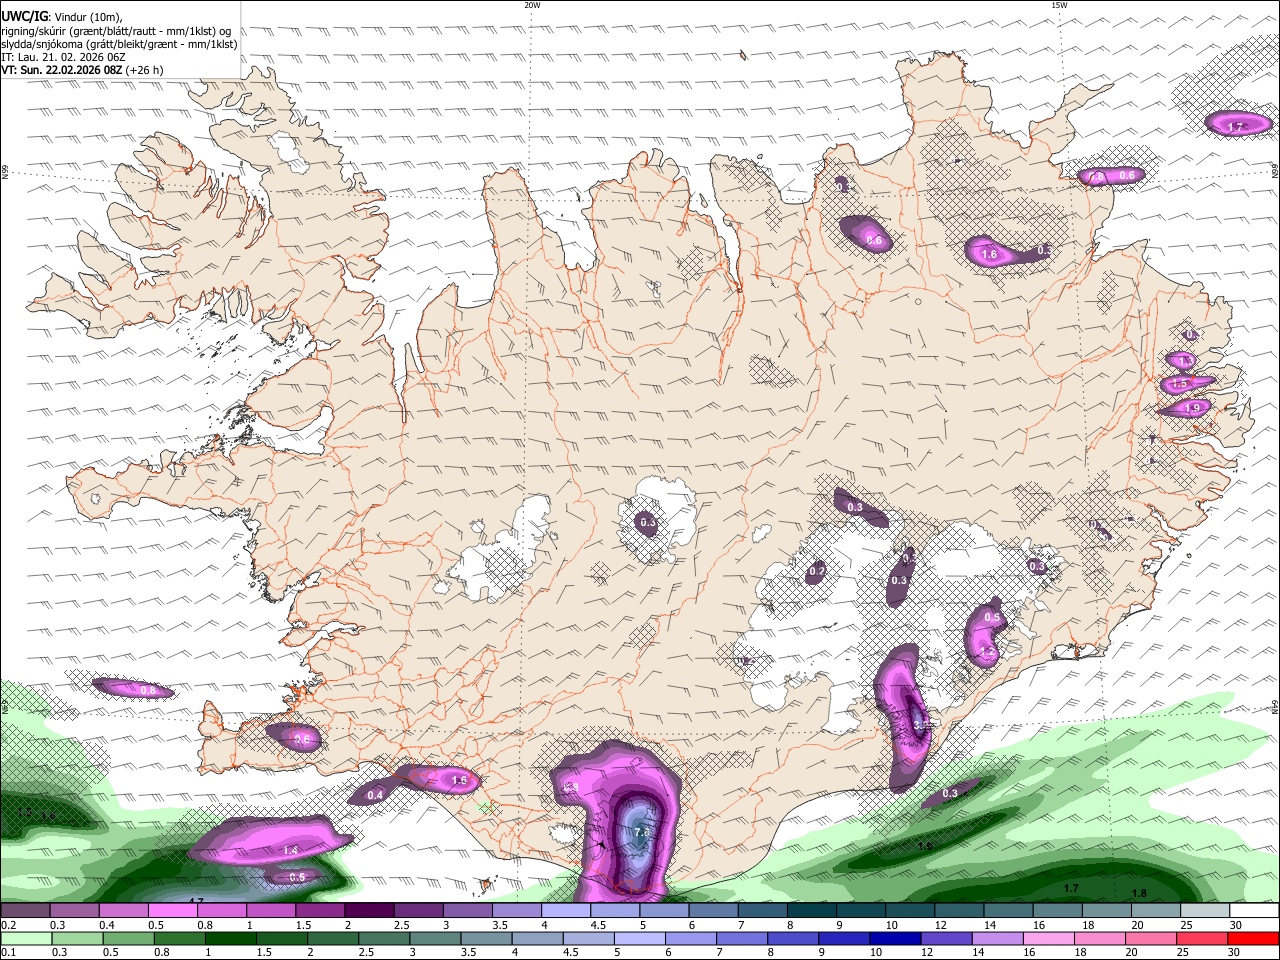Click '1.5' value in the East Fjords
The height and width of the screenshot is (960, 1280).
pos(1179,383)
